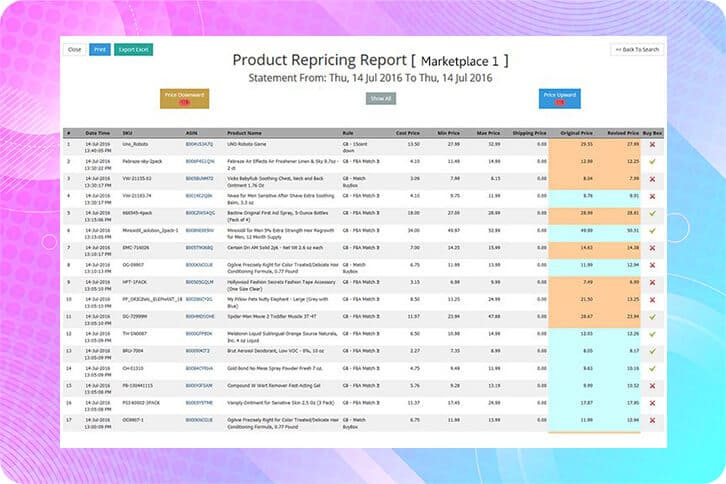Click the Original Price column header
The image size is (726, 484).
point(576,133)
